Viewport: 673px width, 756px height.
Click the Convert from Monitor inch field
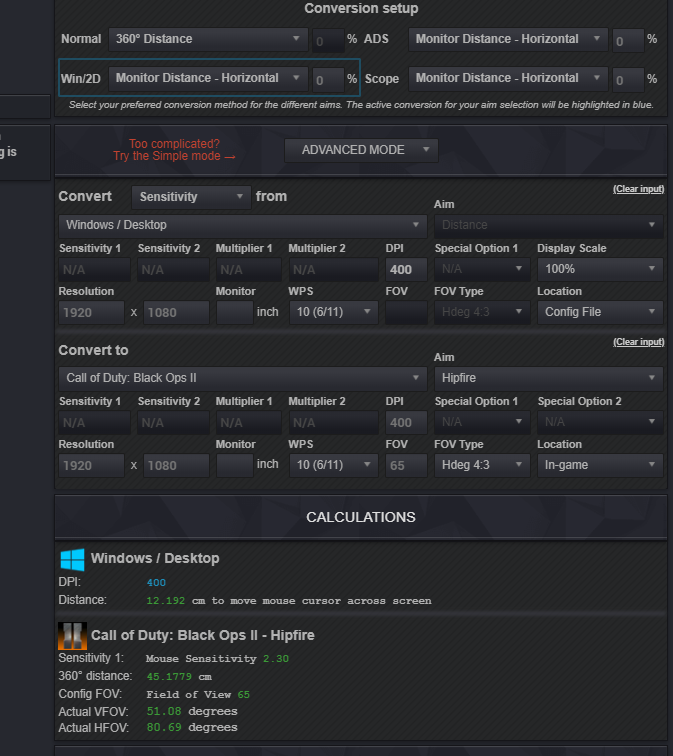tap(235, 312)
